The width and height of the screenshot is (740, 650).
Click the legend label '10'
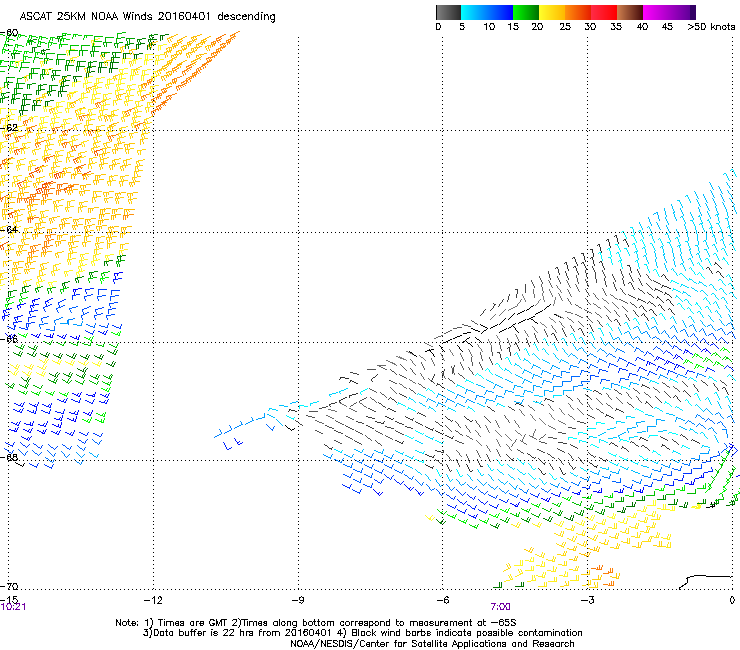[489, 27]
